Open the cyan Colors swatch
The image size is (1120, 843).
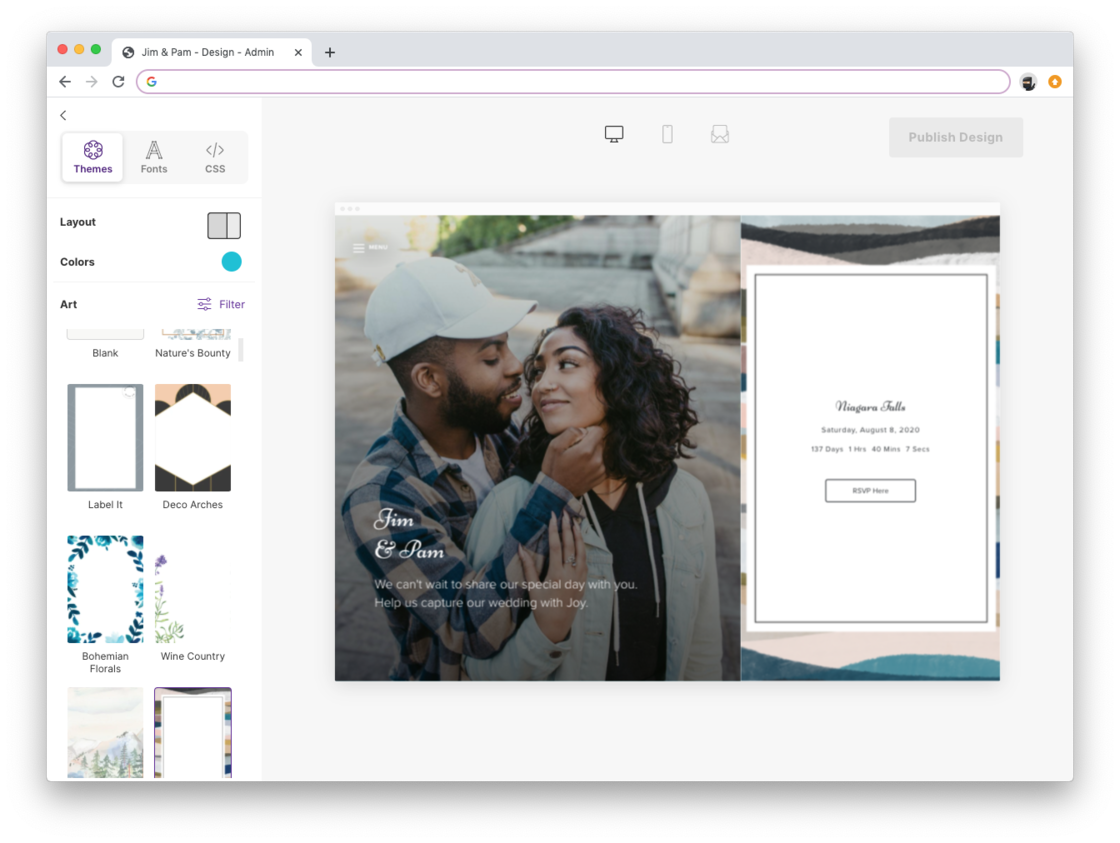pos(231,262)
